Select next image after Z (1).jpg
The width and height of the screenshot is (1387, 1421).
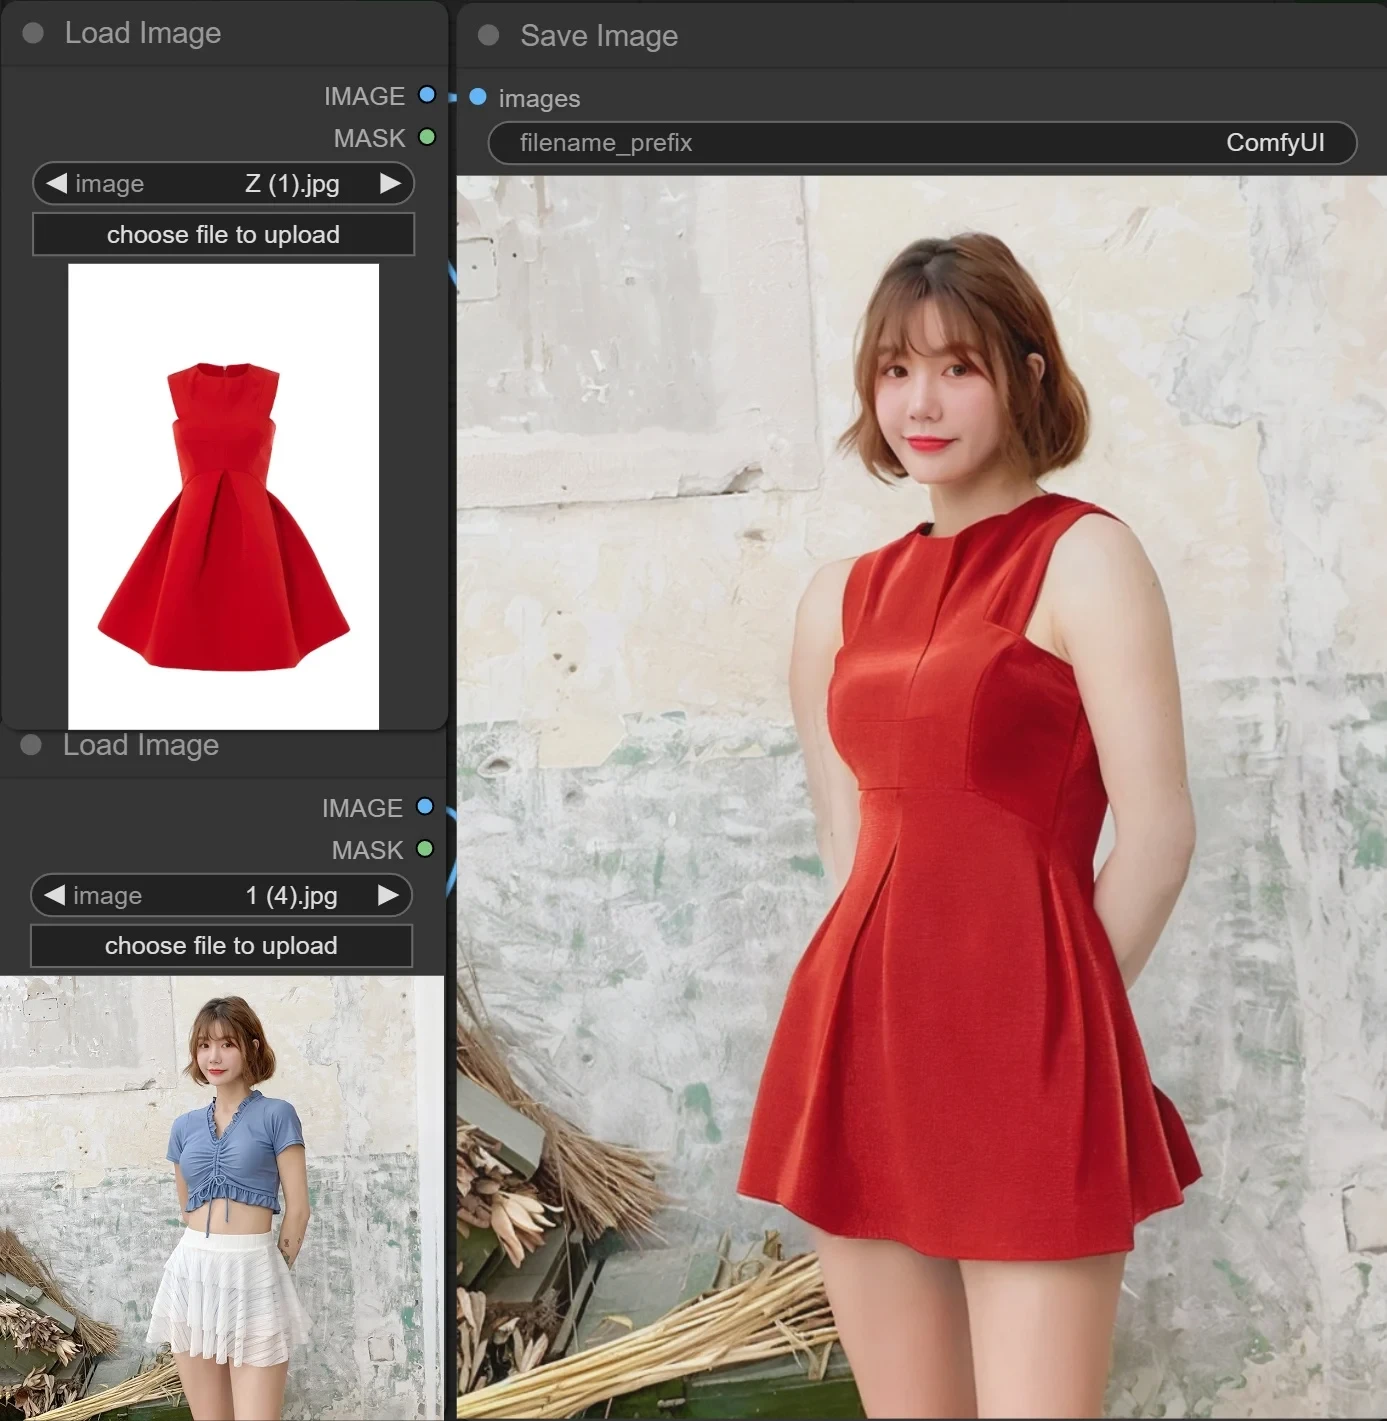click(x=391, y=183)
